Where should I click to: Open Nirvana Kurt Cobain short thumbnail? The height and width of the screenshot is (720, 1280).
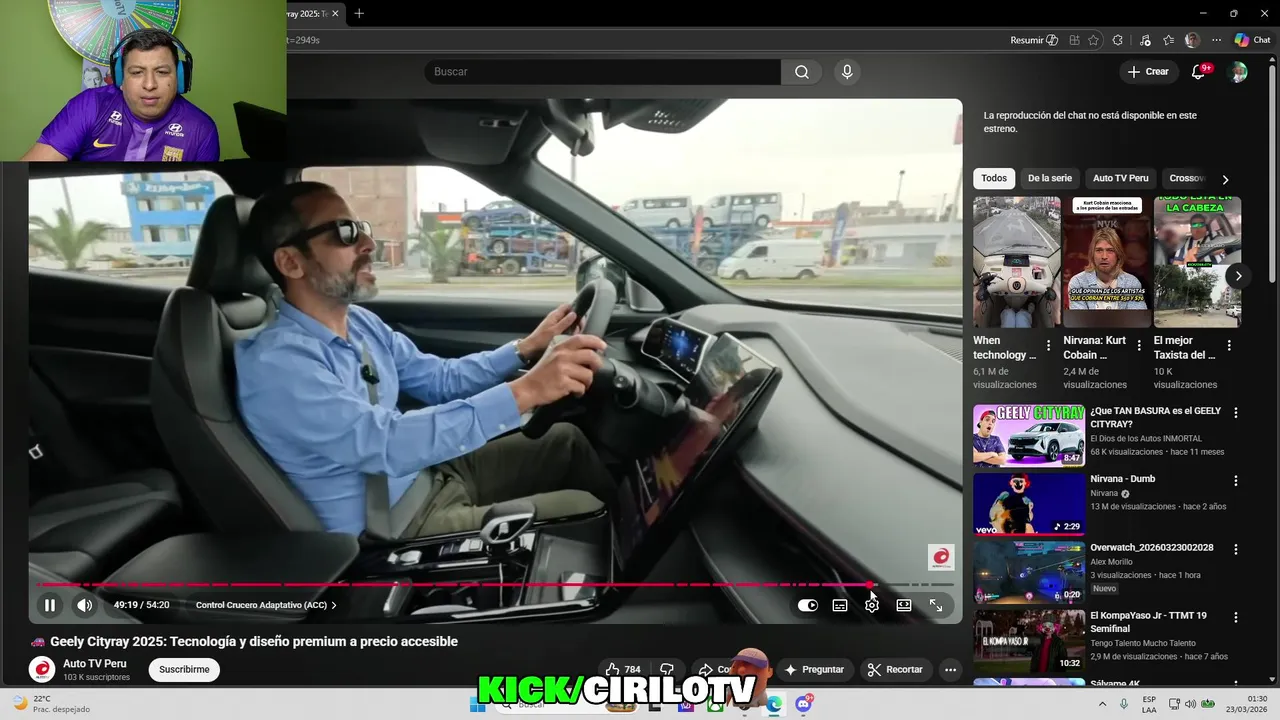click(x=1107, y=262)
